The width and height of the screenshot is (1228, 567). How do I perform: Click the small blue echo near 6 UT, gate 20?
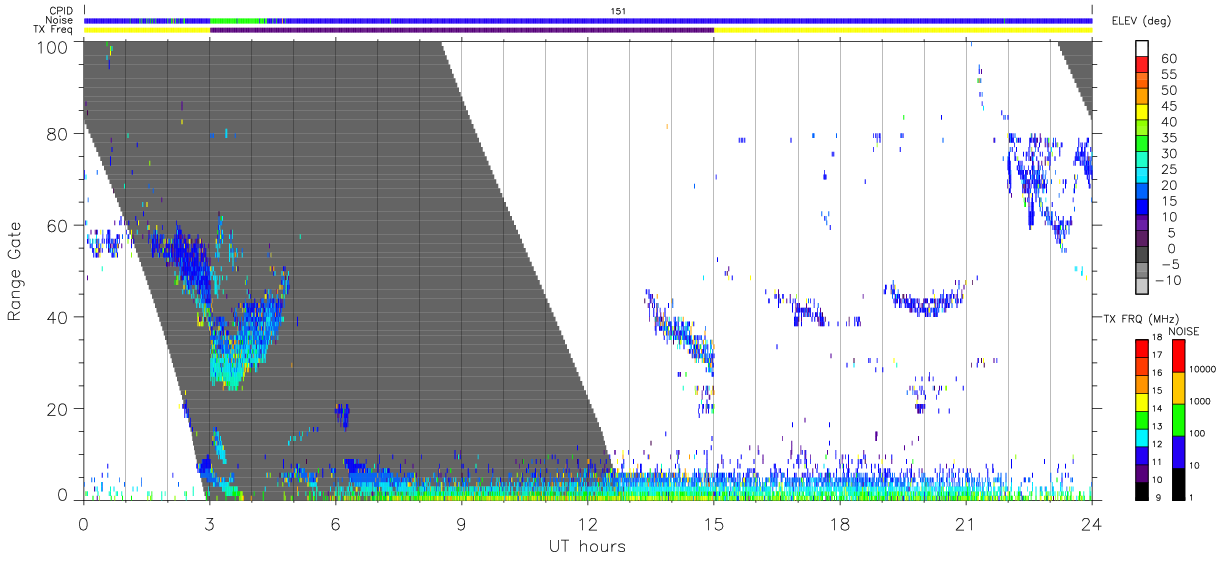click(x=342, y=415)
